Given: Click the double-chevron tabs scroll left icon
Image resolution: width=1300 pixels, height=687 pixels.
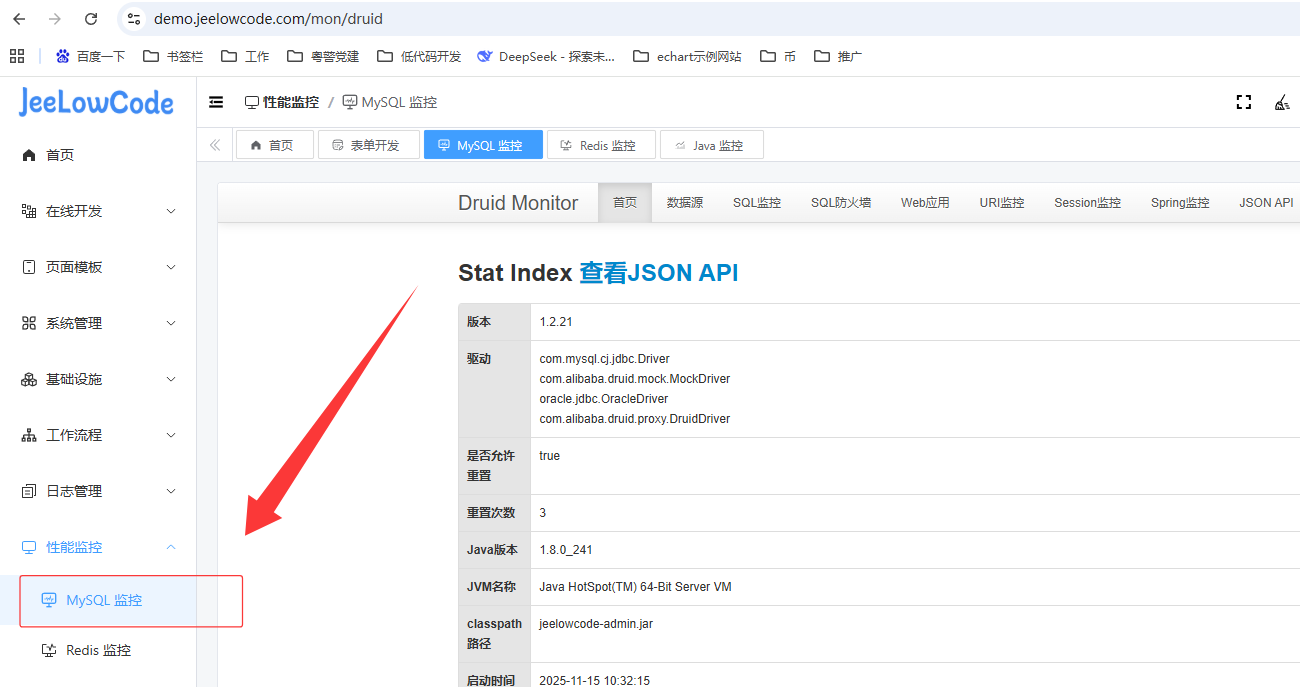Looking at the screenshot, I should 215,145.
